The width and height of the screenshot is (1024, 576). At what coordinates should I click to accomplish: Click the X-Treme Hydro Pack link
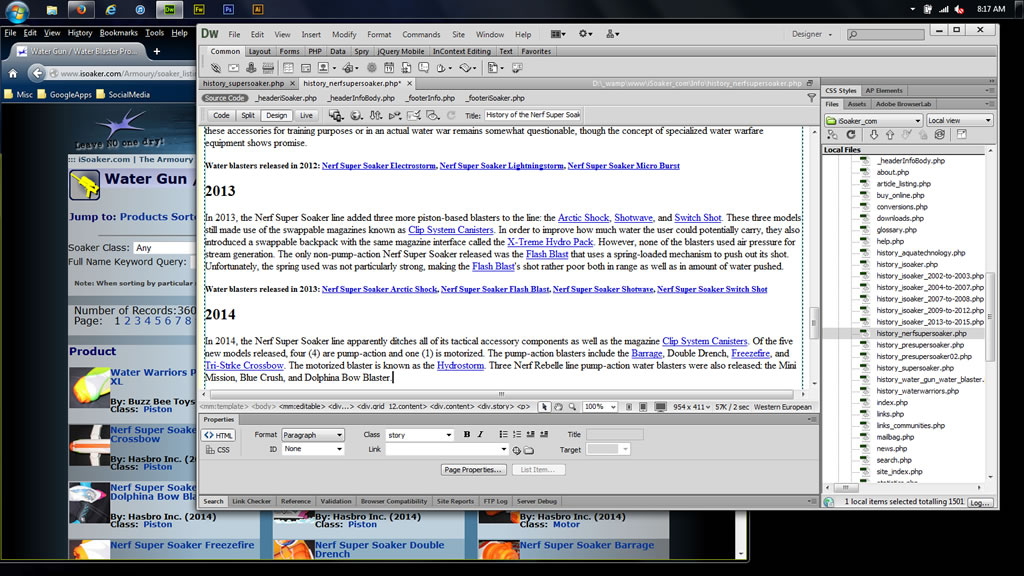click(x=550, y=242)
